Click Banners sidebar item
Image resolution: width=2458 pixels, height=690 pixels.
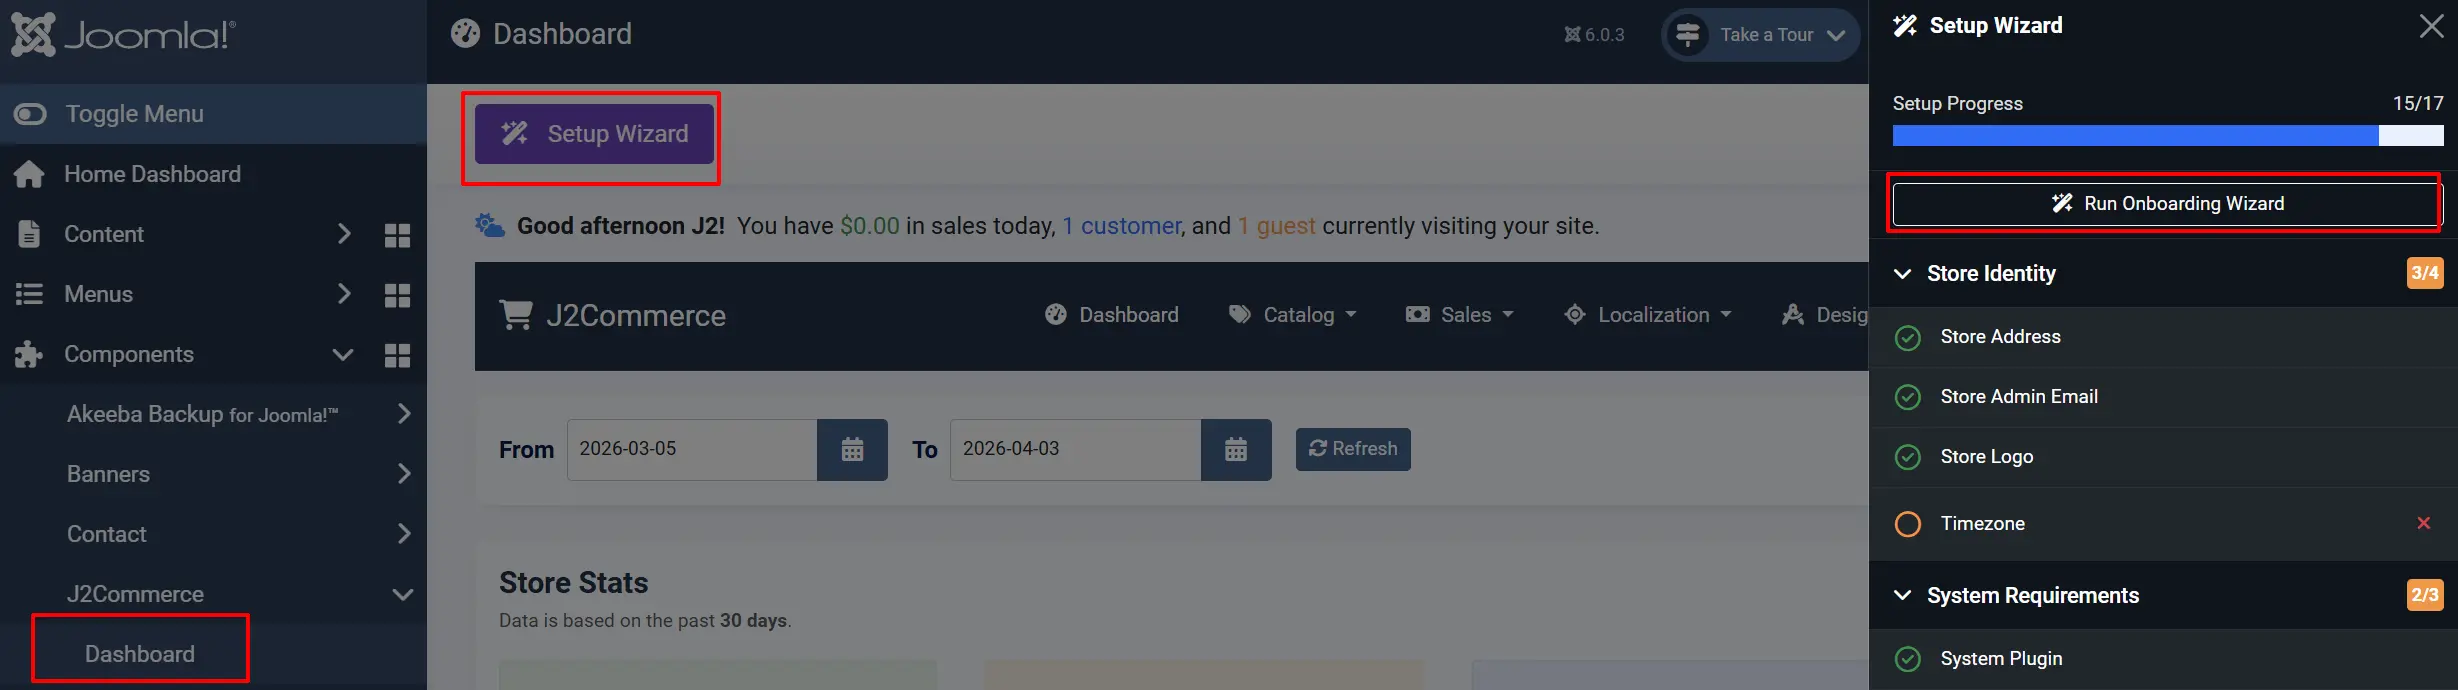pos(108,474)
